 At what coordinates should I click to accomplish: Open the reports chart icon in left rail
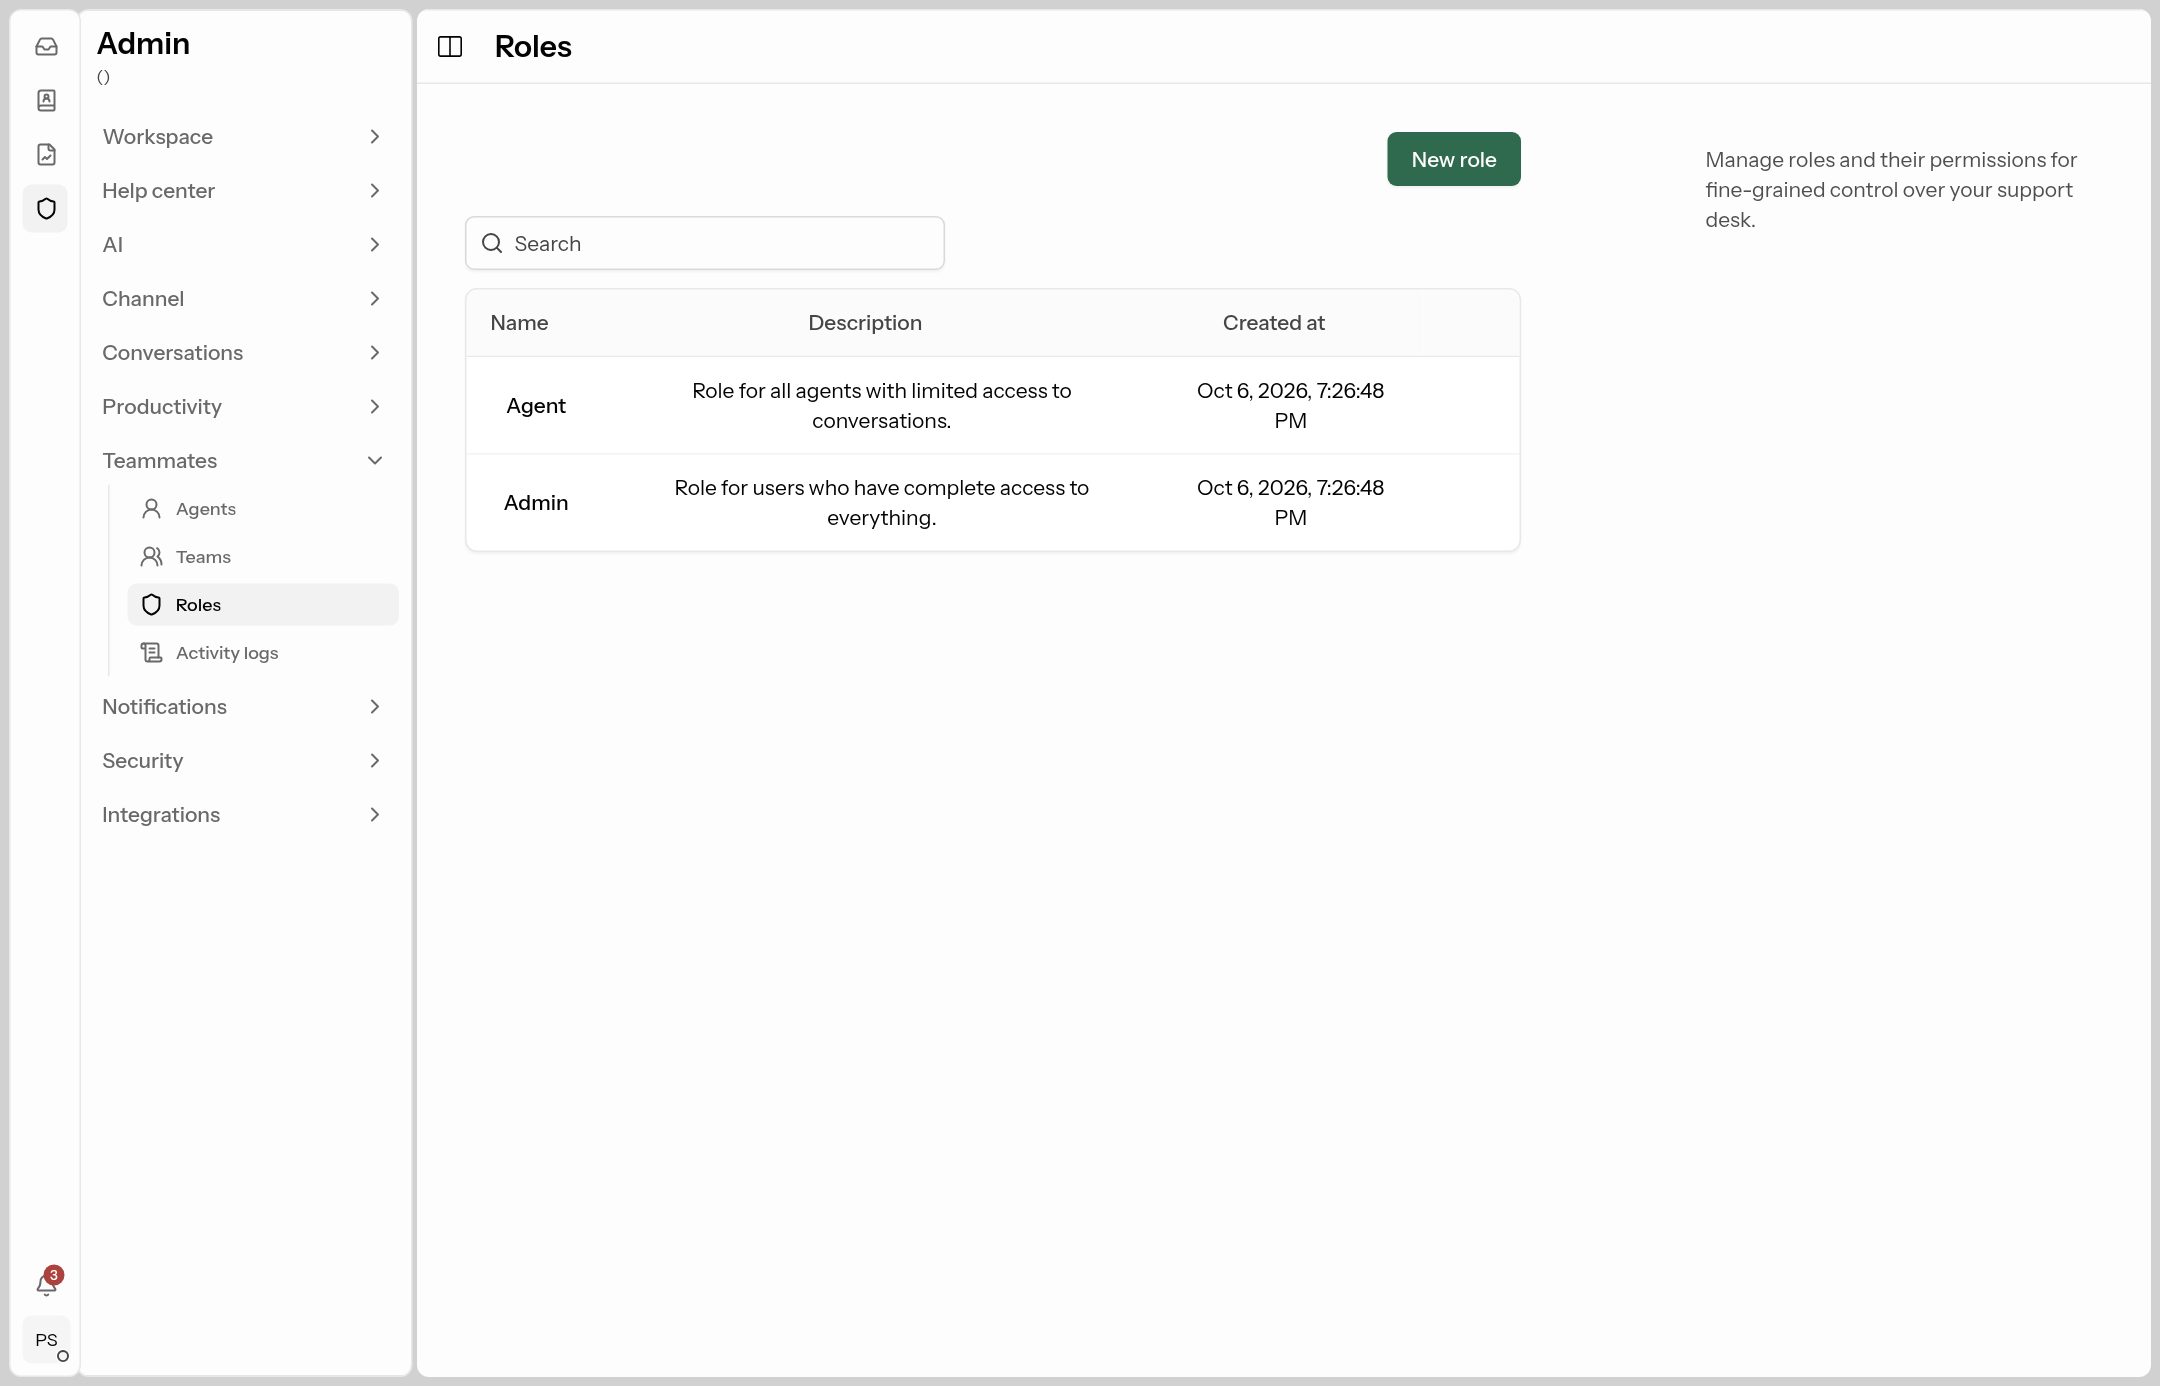click(x=46, y=154)
